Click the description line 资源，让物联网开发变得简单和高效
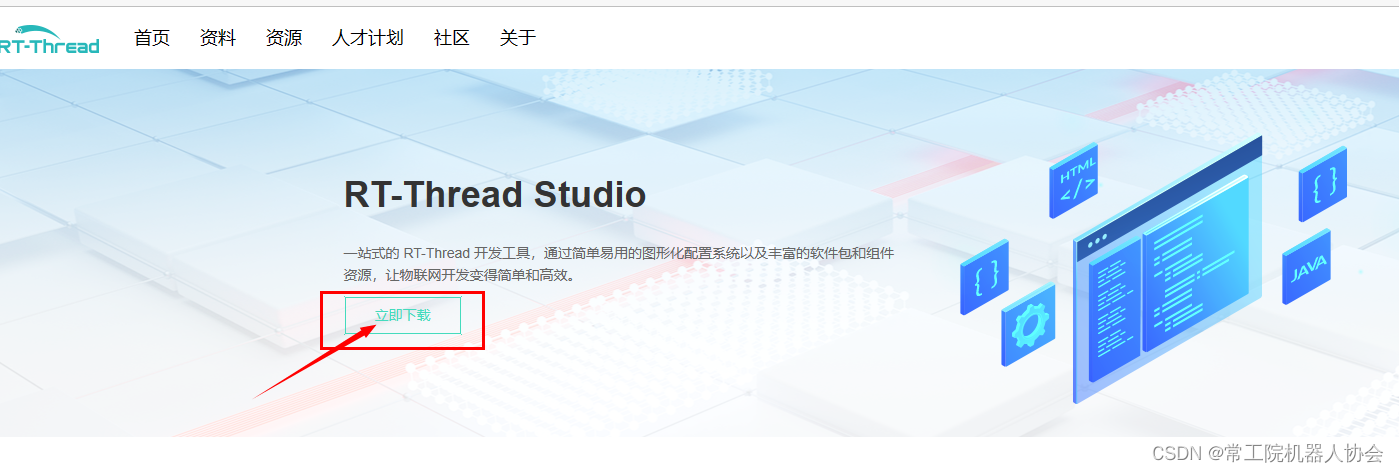The width and height of the screenshot is (1399, 473). (460, 275)
